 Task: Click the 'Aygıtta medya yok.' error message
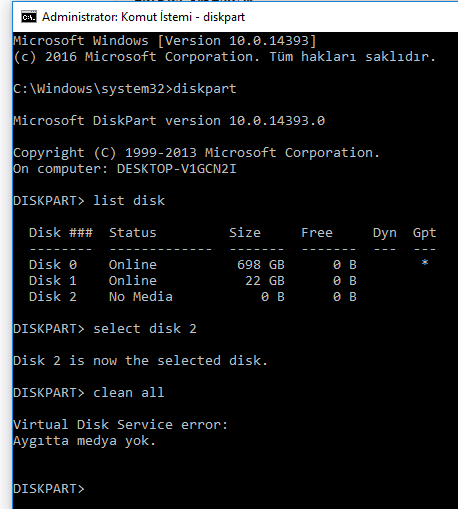coord(84,441)
